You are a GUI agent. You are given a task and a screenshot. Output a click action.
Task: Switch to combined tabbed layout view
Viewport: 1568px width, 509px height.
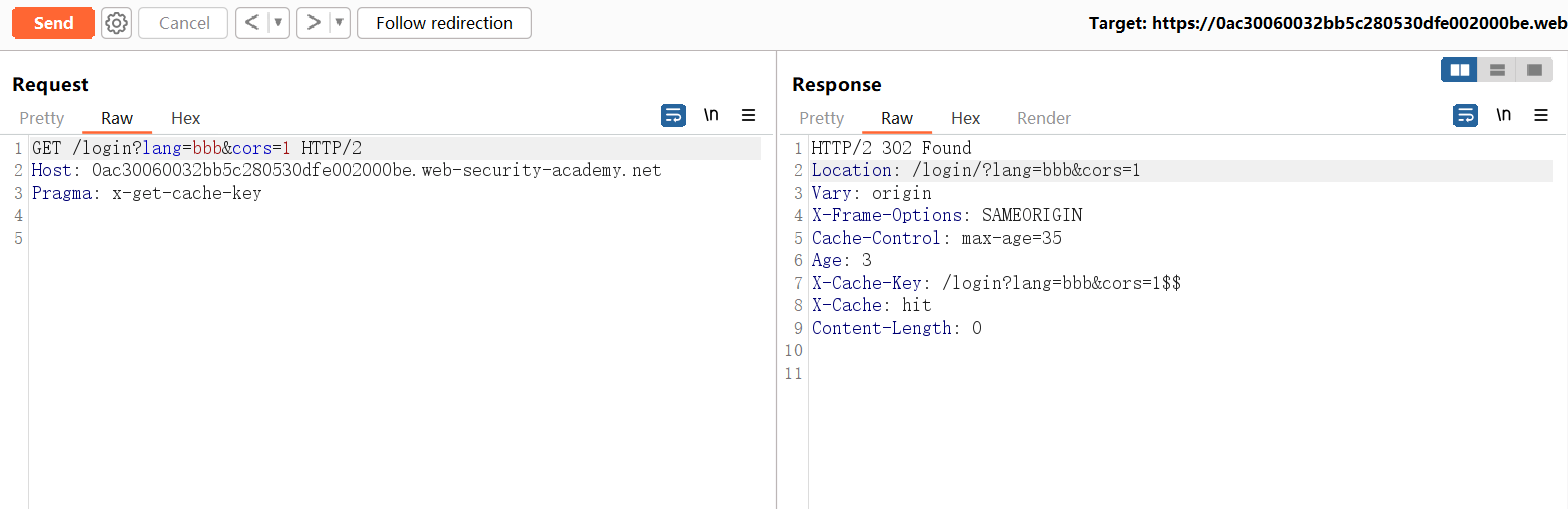point(1534,70)
